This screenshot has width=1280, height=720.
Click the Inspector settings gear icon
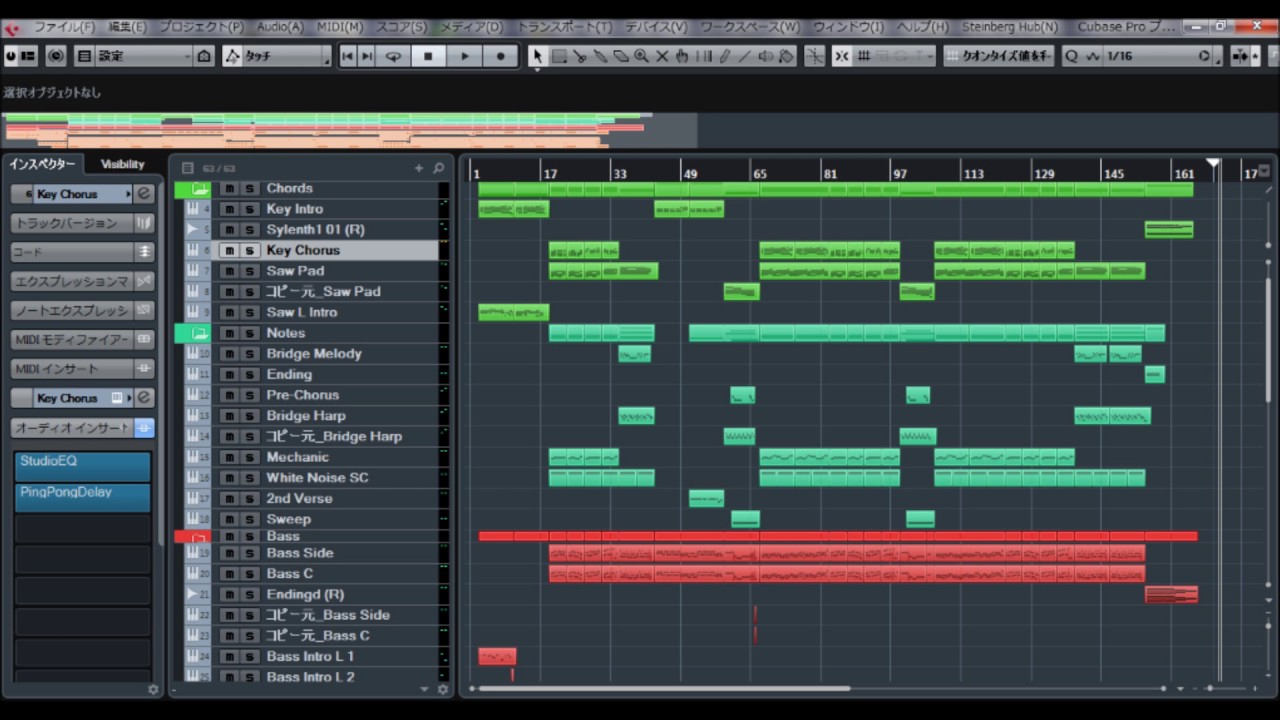(153, 689)
